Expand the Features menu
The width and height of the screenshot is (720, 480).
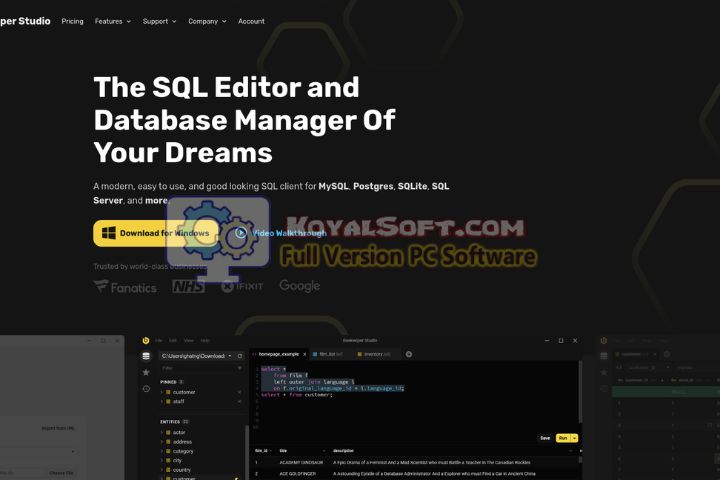click(x=112, y=21)
